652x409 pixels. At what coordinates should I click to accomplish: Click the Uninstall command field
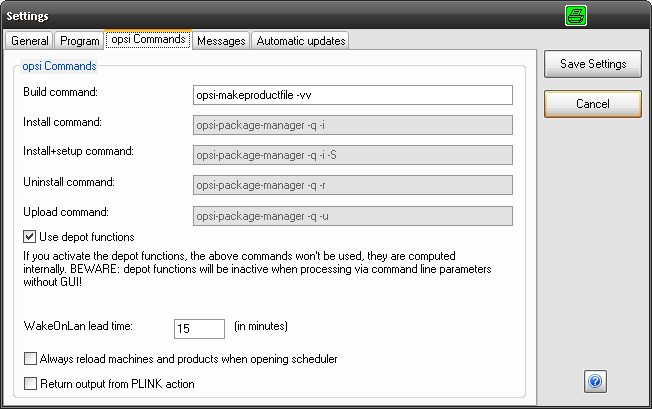(x=353, y=185)
